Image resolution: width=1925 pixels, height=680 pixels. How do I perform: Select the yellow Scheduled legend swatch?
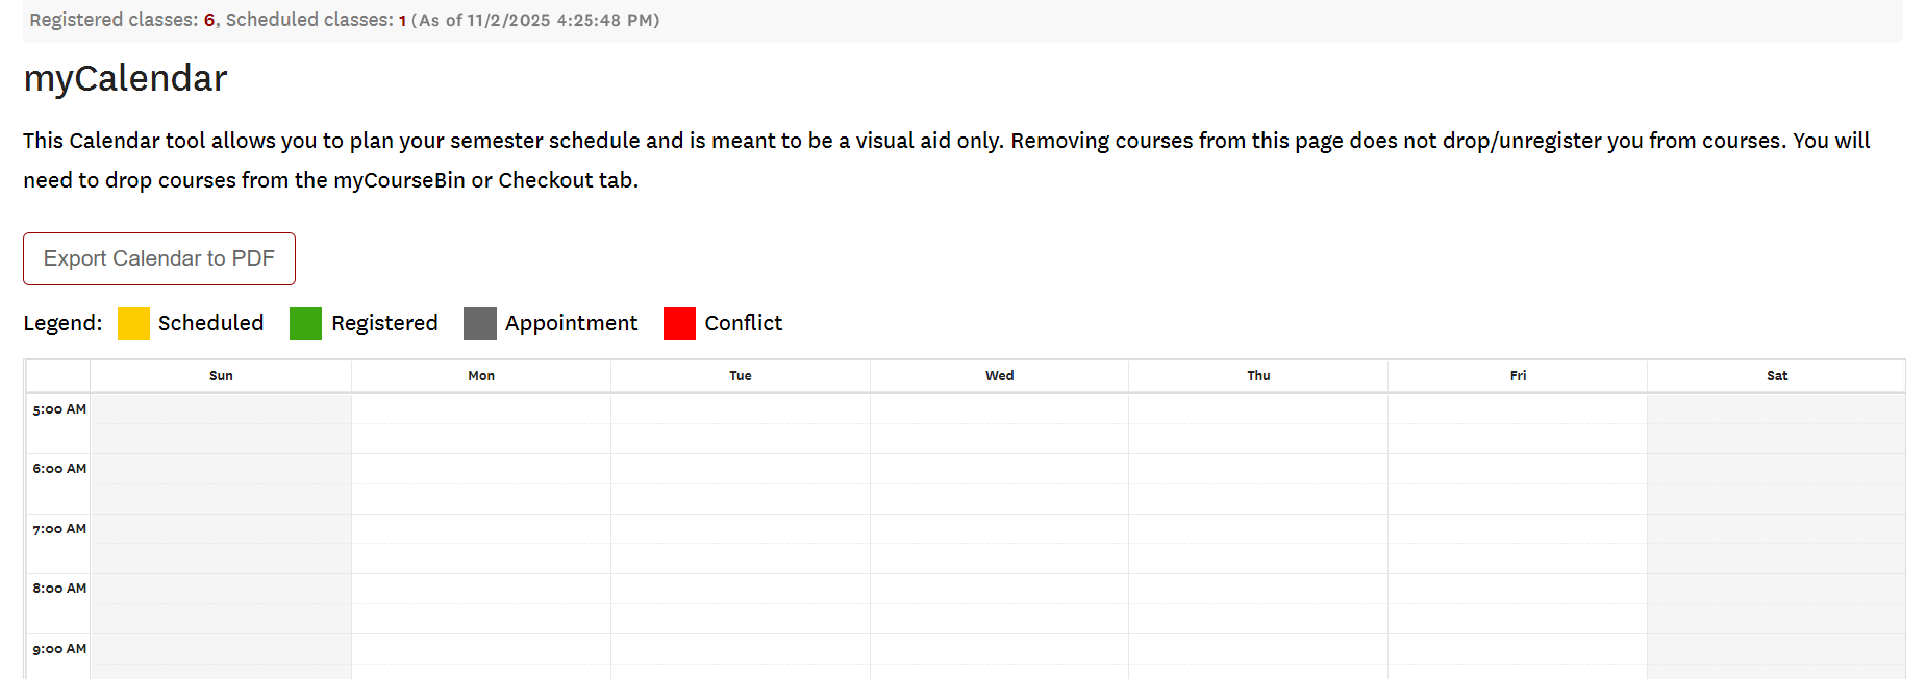click(133, 323)
